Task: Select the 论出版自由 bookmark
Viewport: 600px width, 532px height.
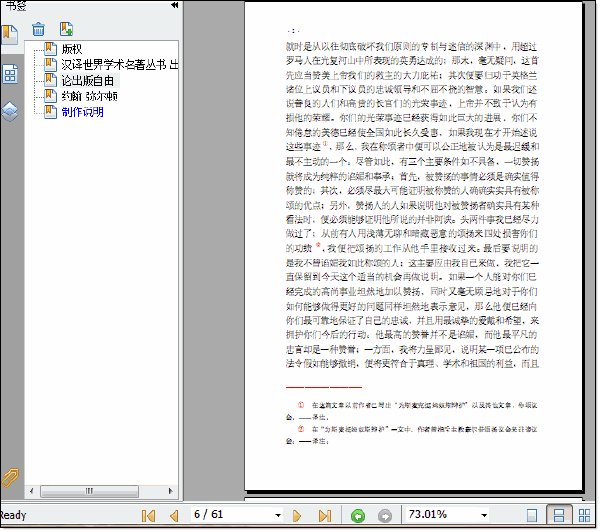Action: click(88, 80)
